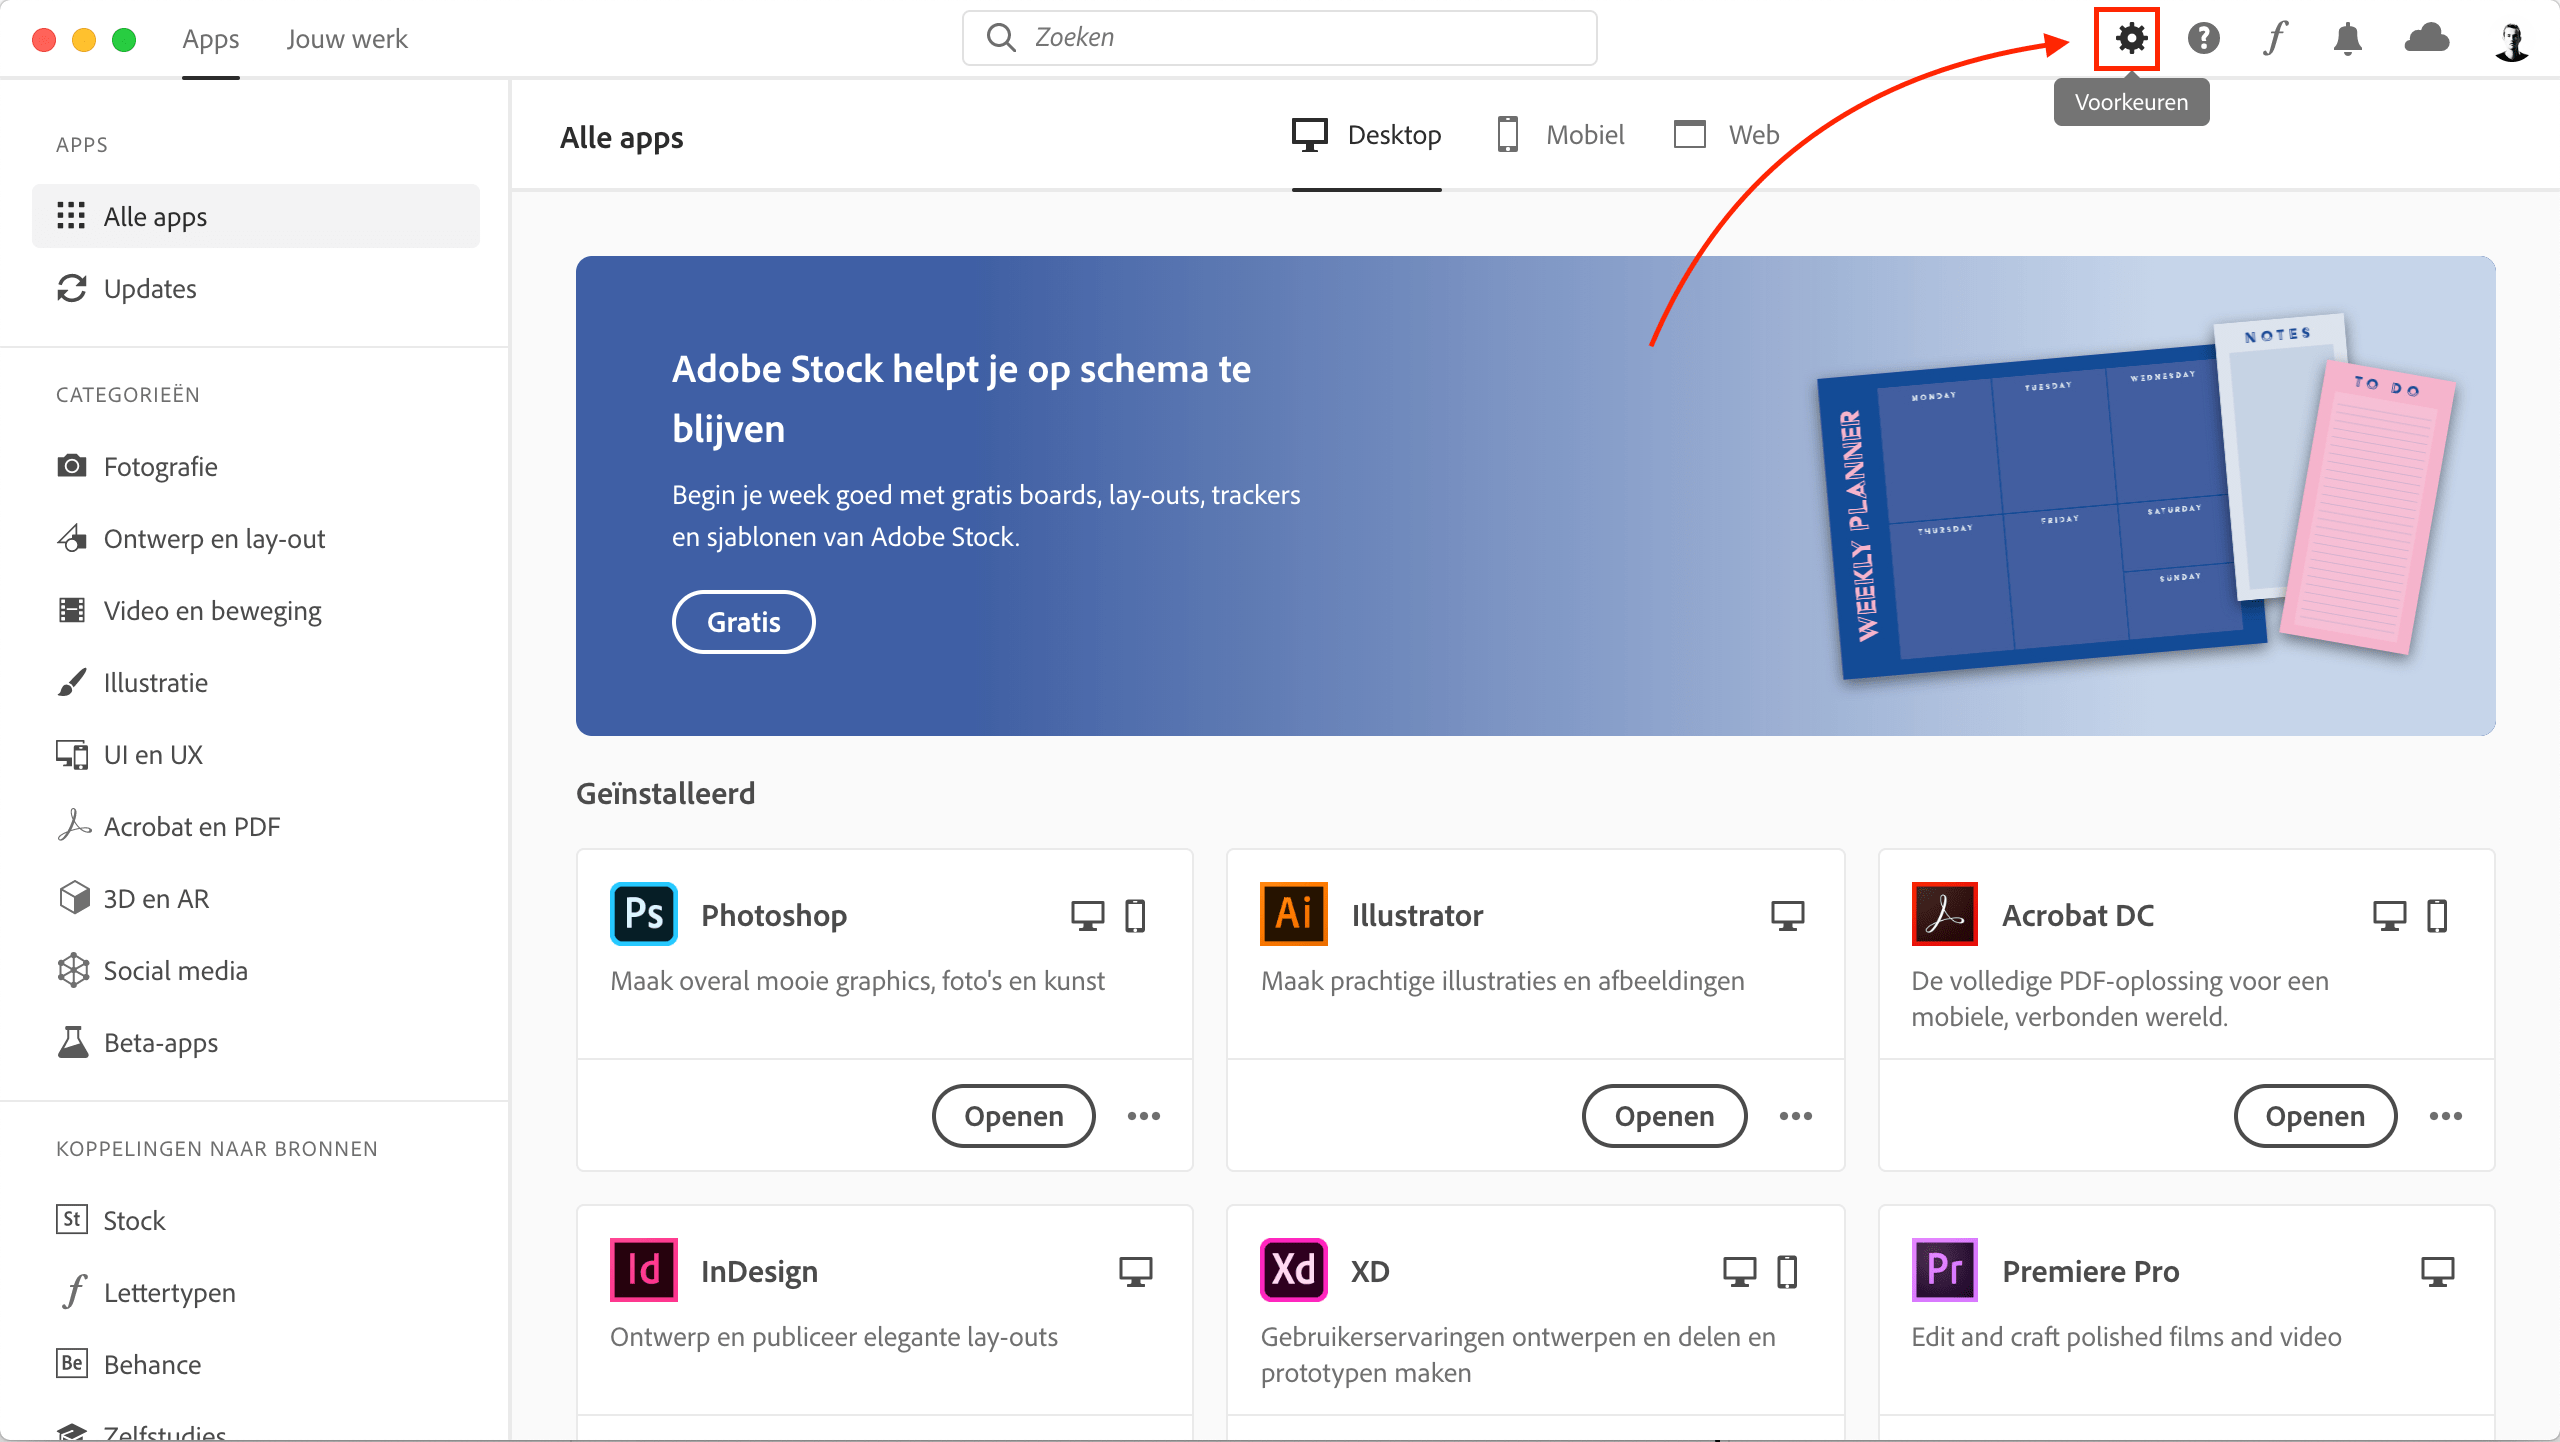This screenshot has height=1442, width=2560.
Task: Open cloud sync status icon
Action: (x=2427, y=39)
